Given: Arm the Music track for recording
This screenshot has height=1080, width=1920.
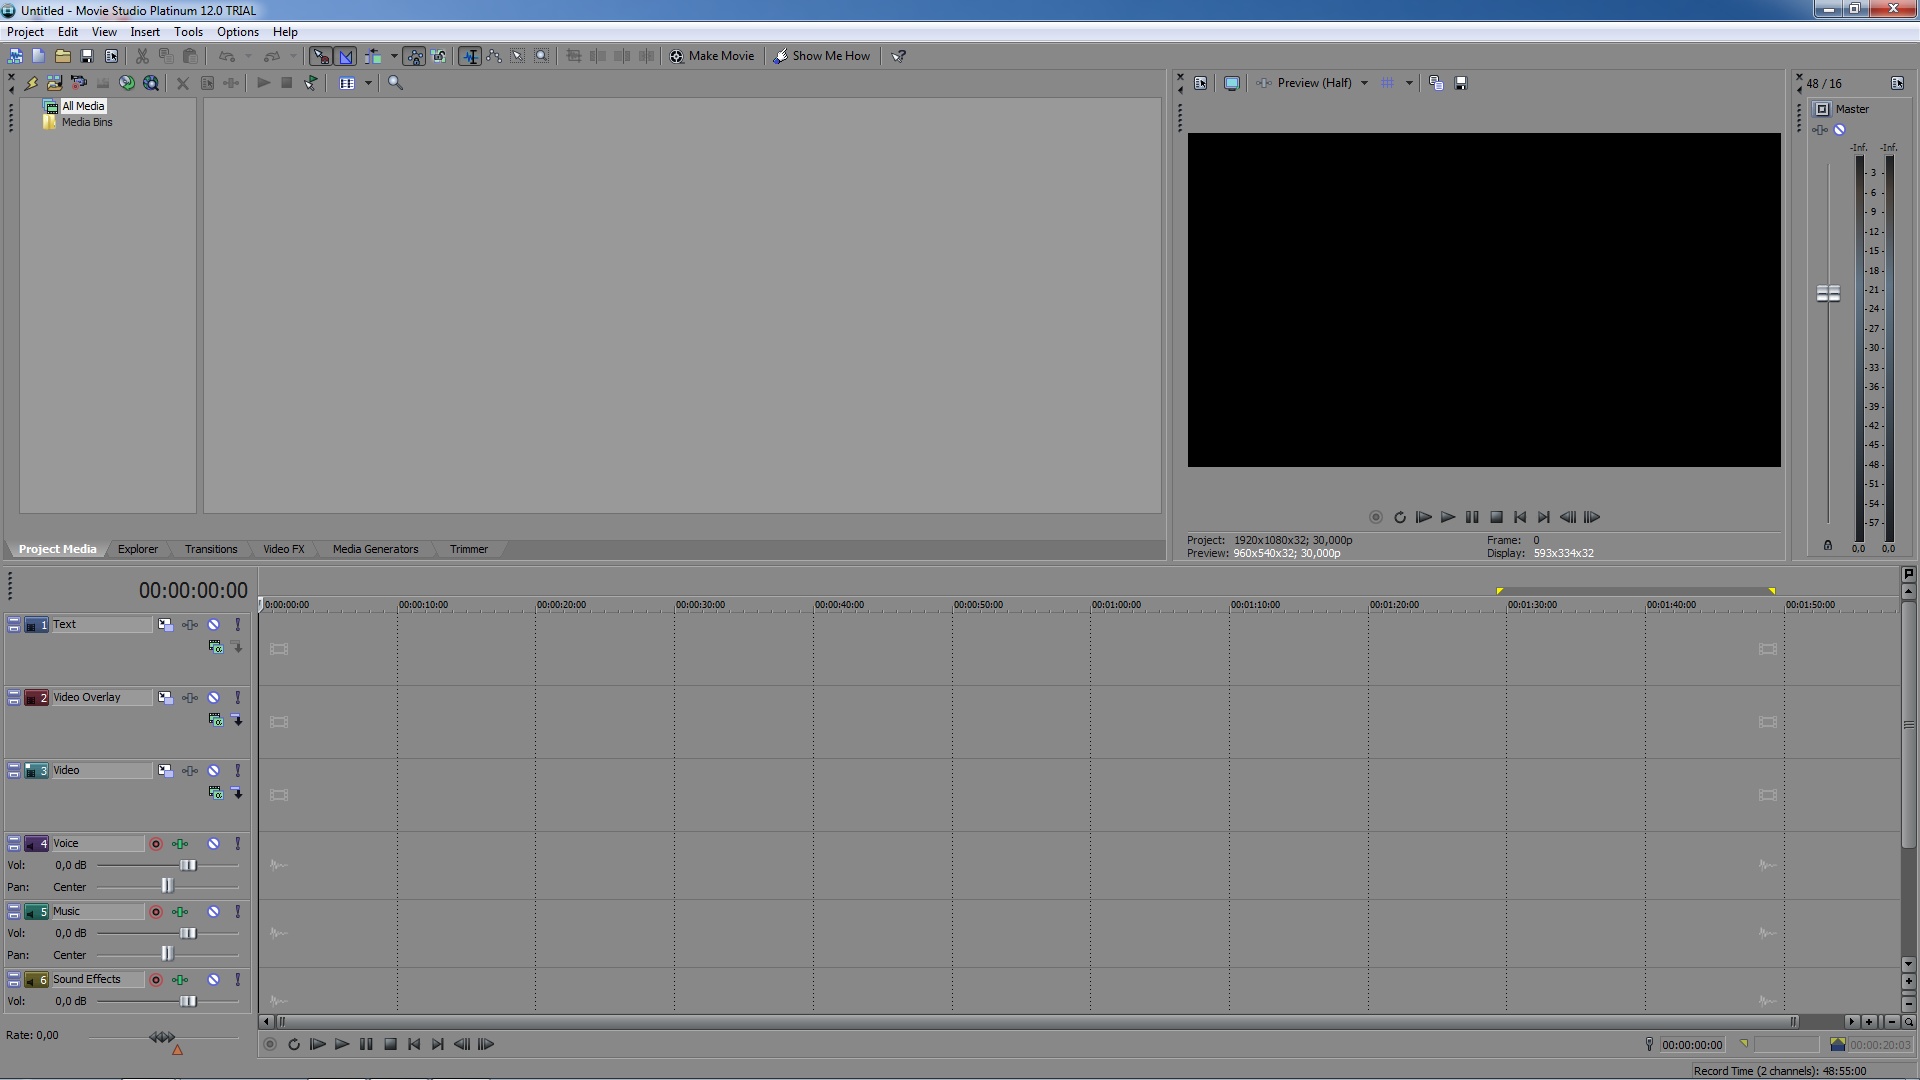Looking at the screenshot, I should click(156, 912).
